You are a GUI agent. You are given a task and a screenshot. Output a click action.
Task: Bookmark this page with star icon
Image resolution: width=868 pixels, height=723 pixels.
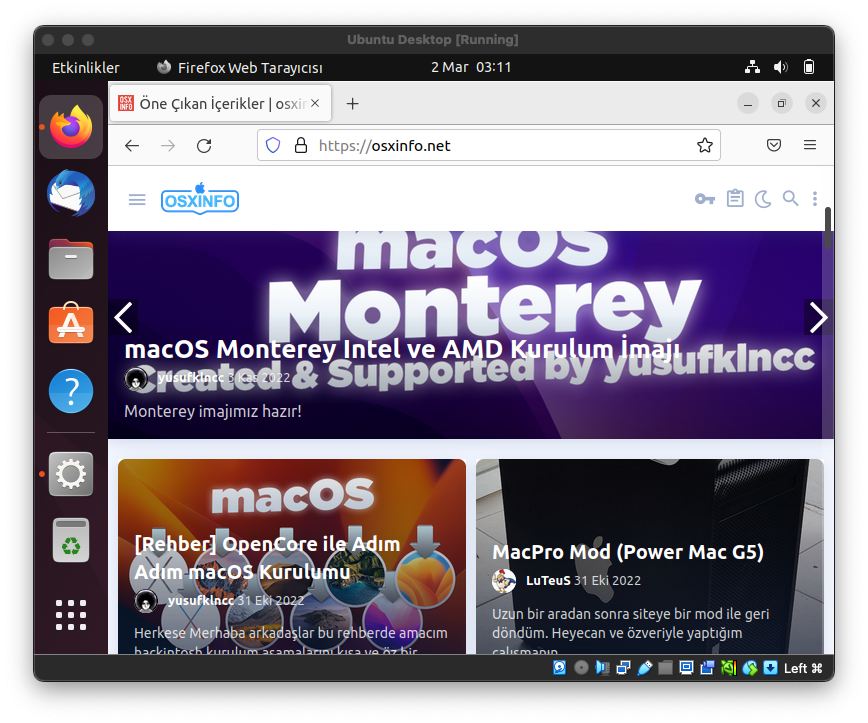click(705, 145)
